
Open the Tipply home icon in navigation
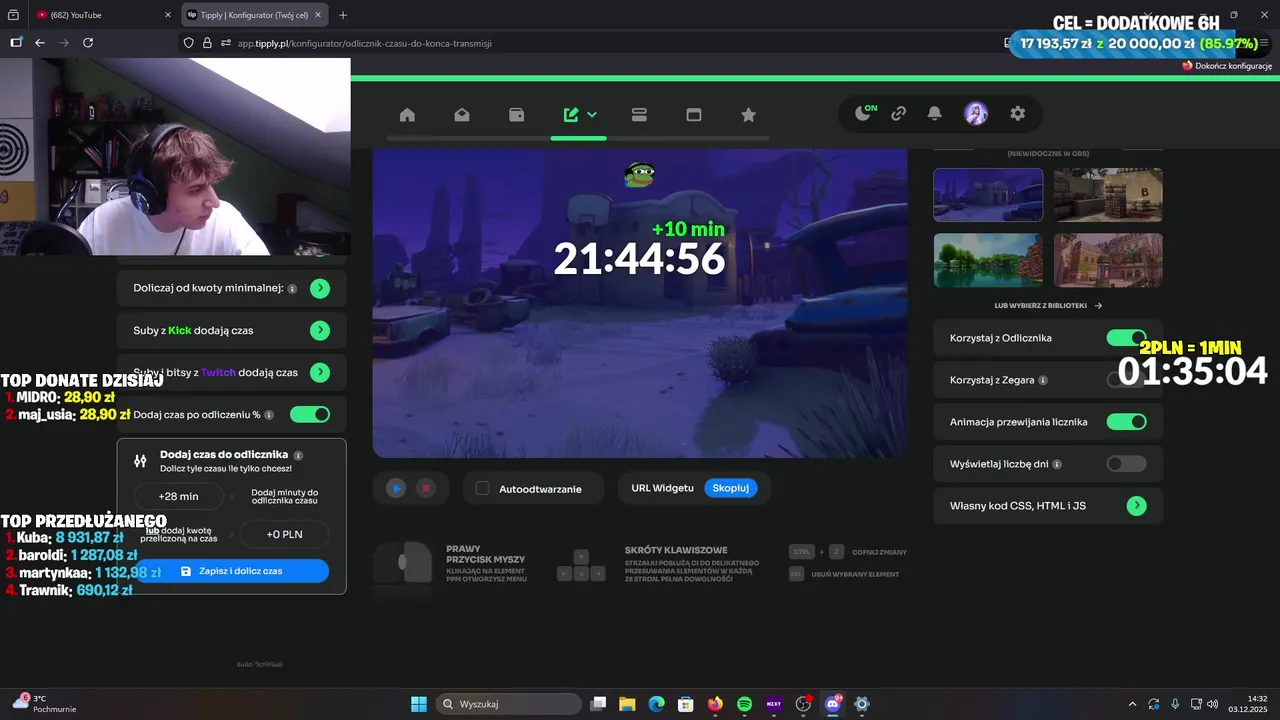tap(407, 115)
